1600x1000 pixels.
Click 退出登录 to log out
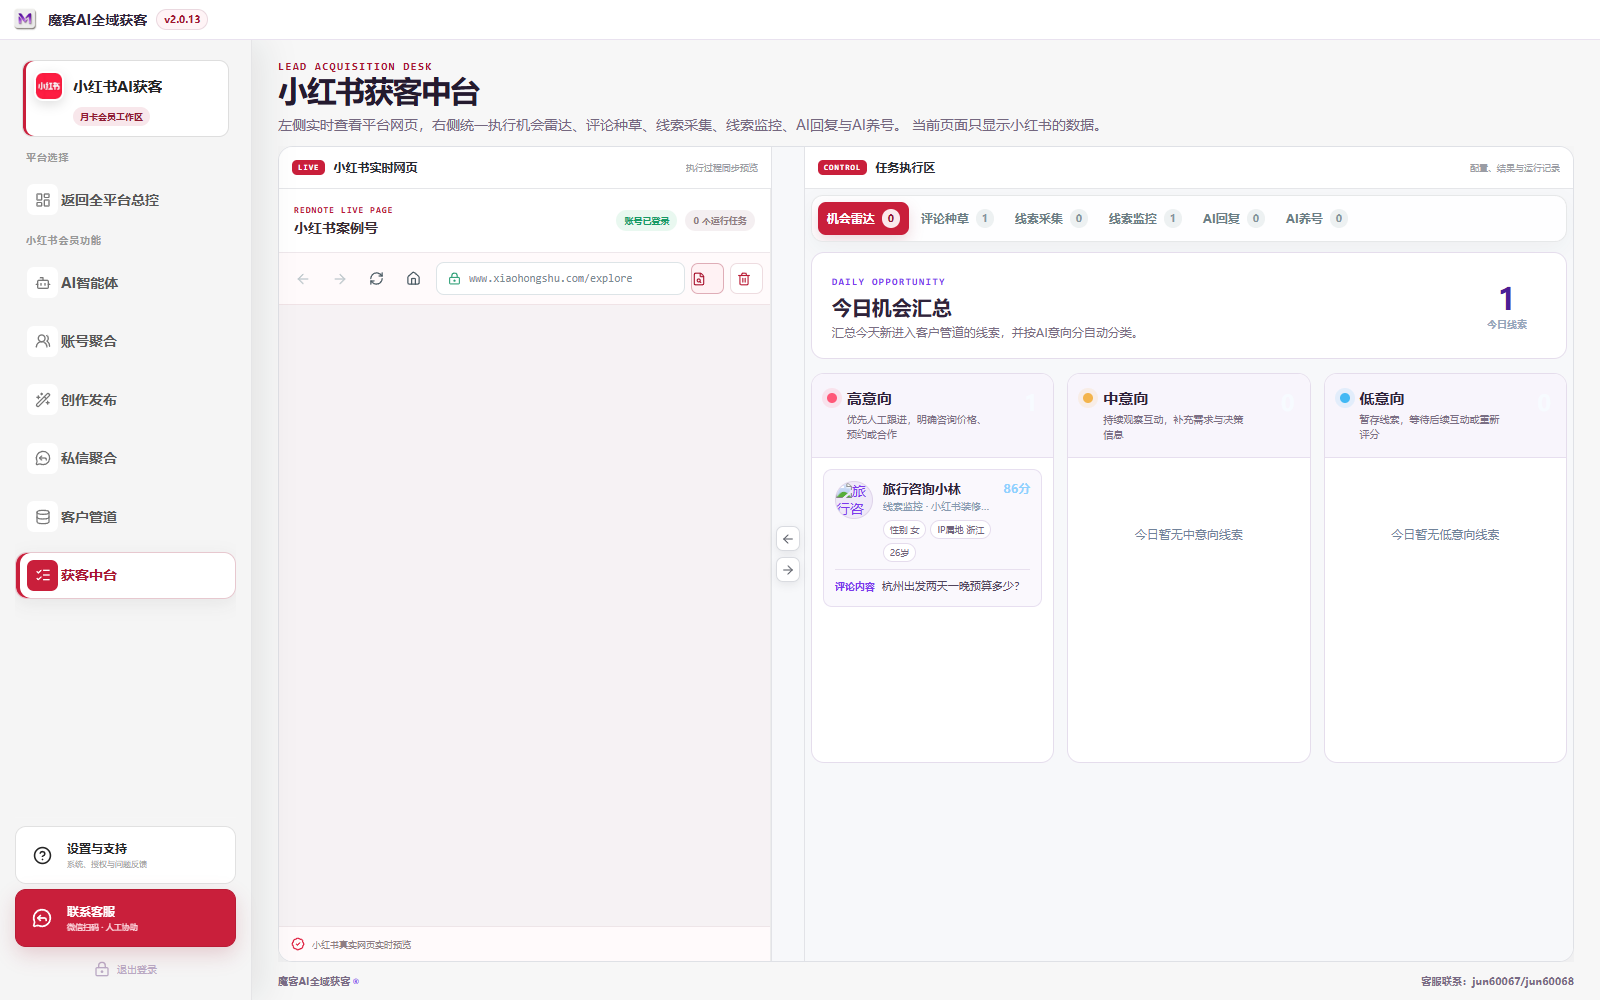(126, 970)
